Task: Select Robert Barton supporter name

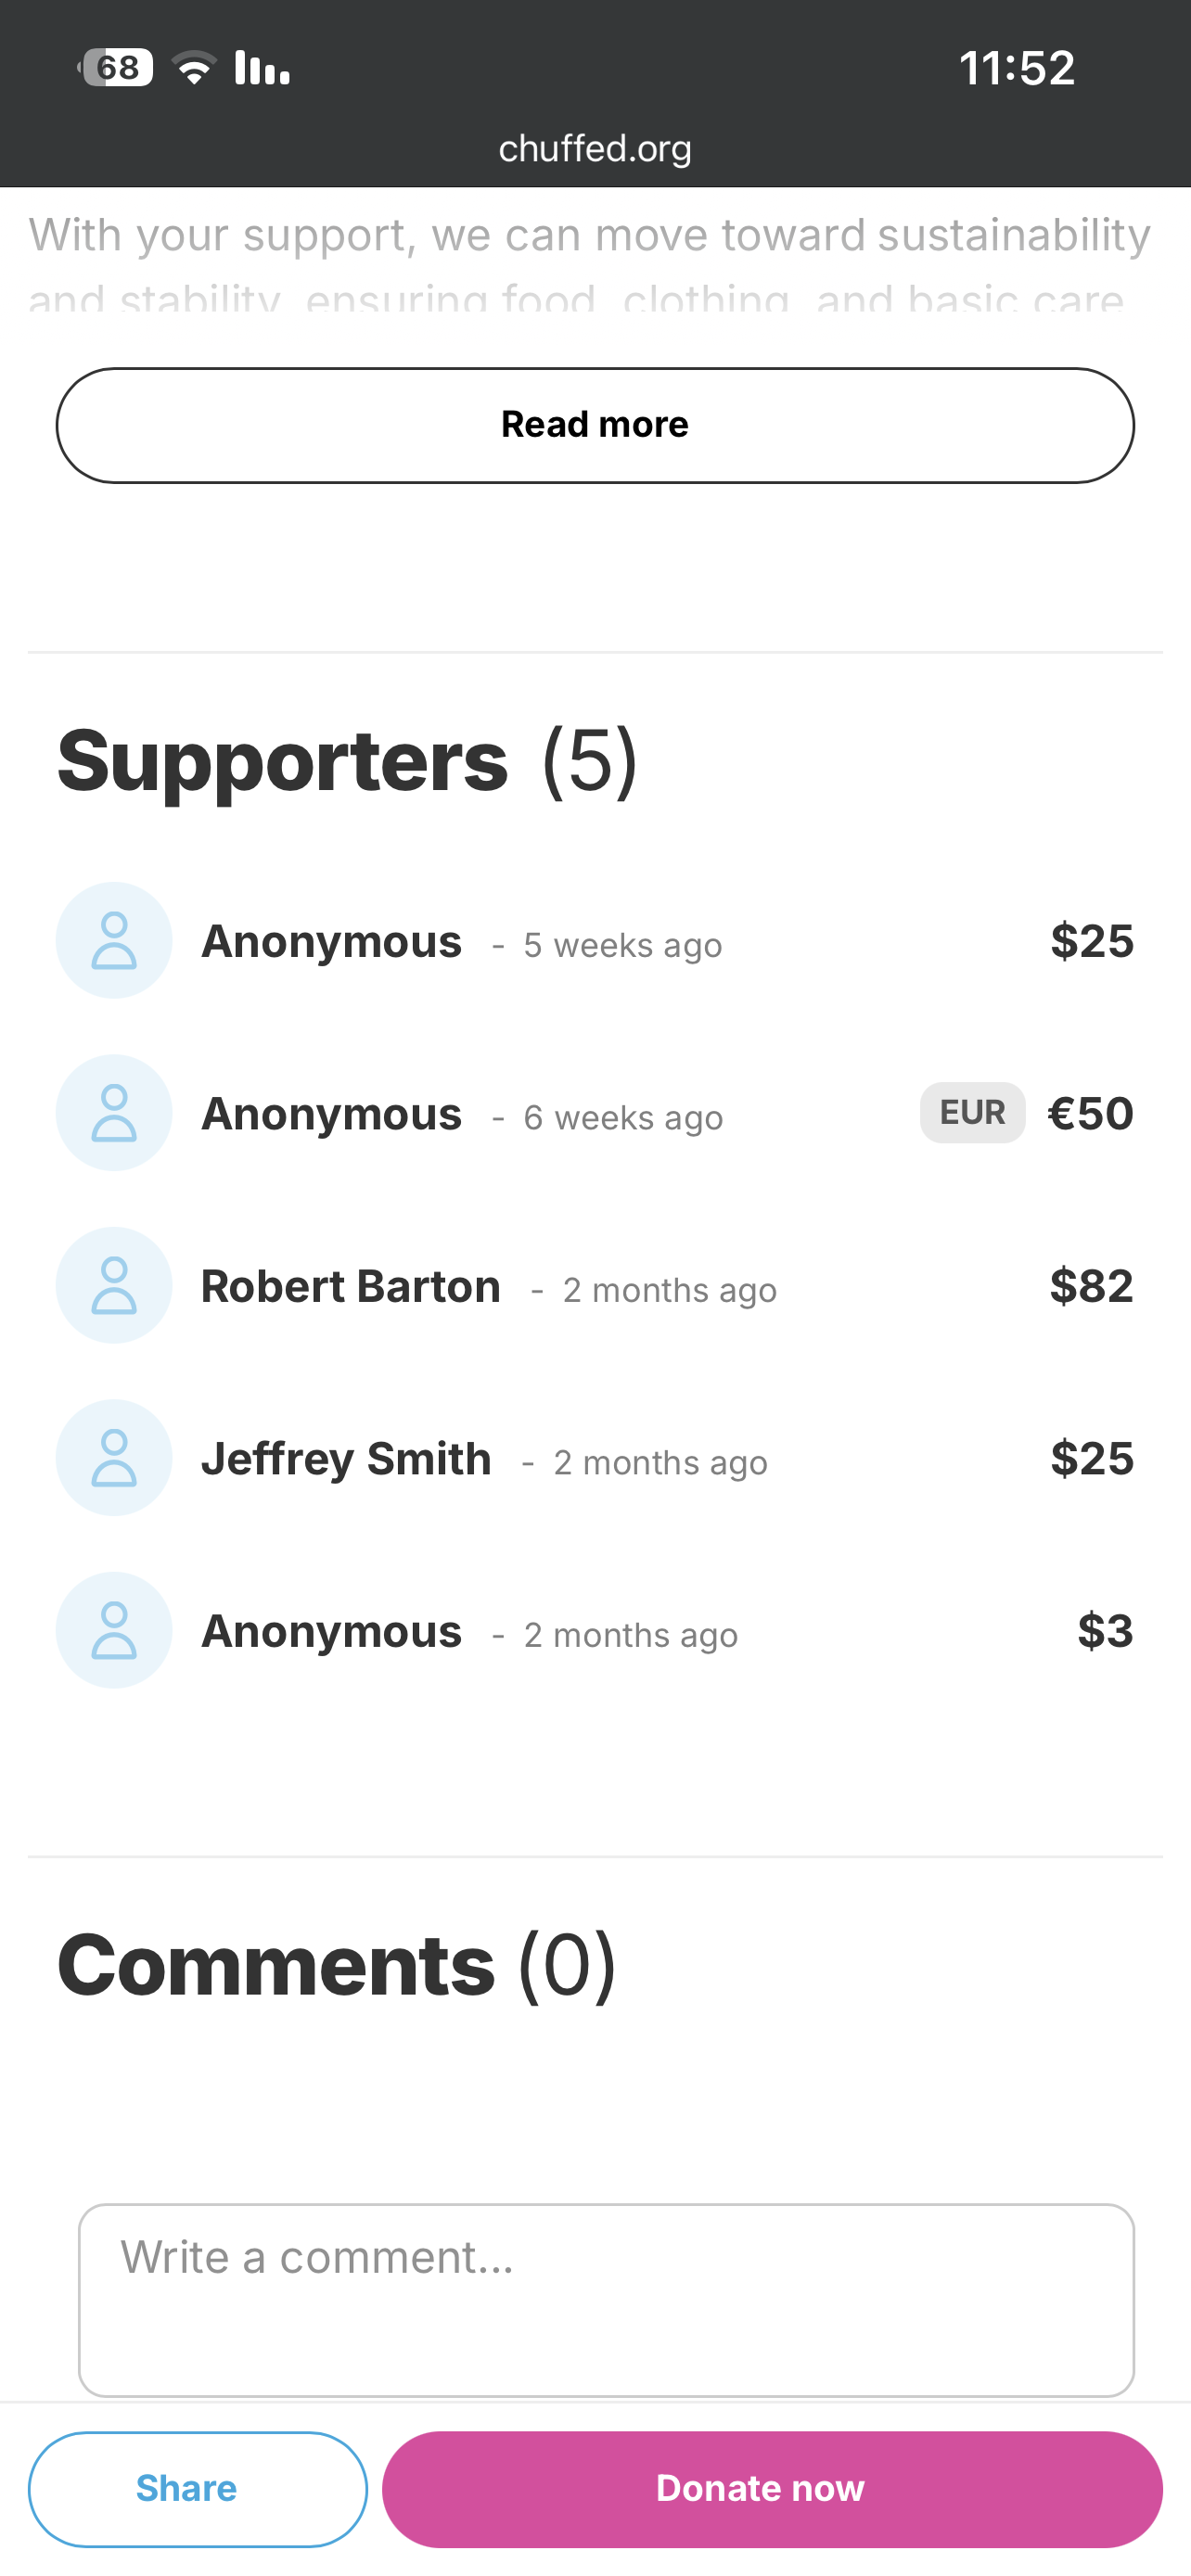Action: click(x=351, y=1286)
